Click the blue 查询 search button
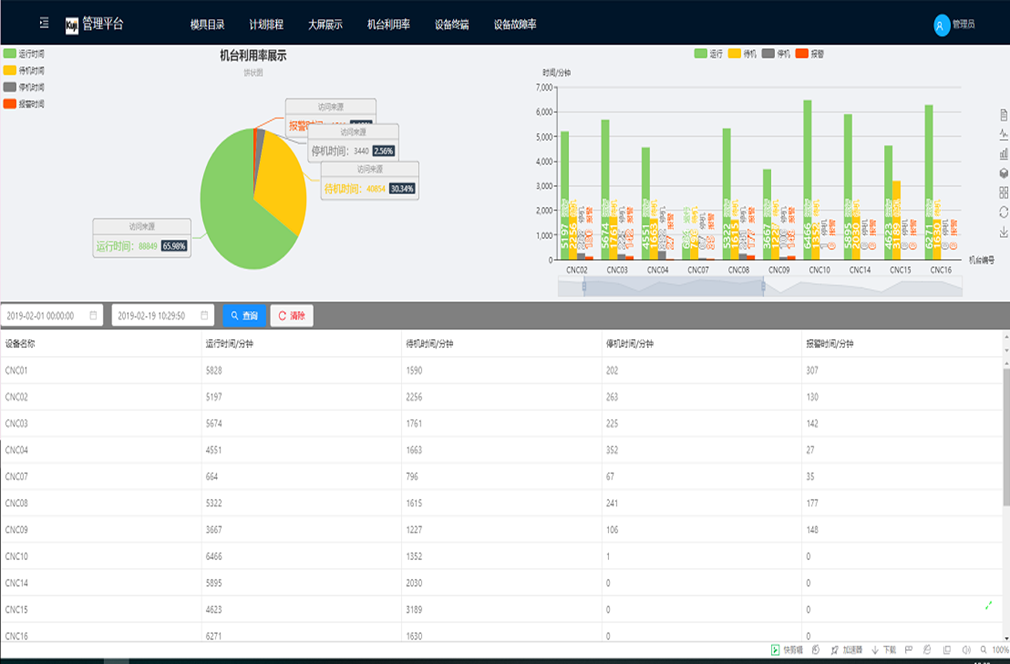1010x664 pixels. tap(244, 316)
